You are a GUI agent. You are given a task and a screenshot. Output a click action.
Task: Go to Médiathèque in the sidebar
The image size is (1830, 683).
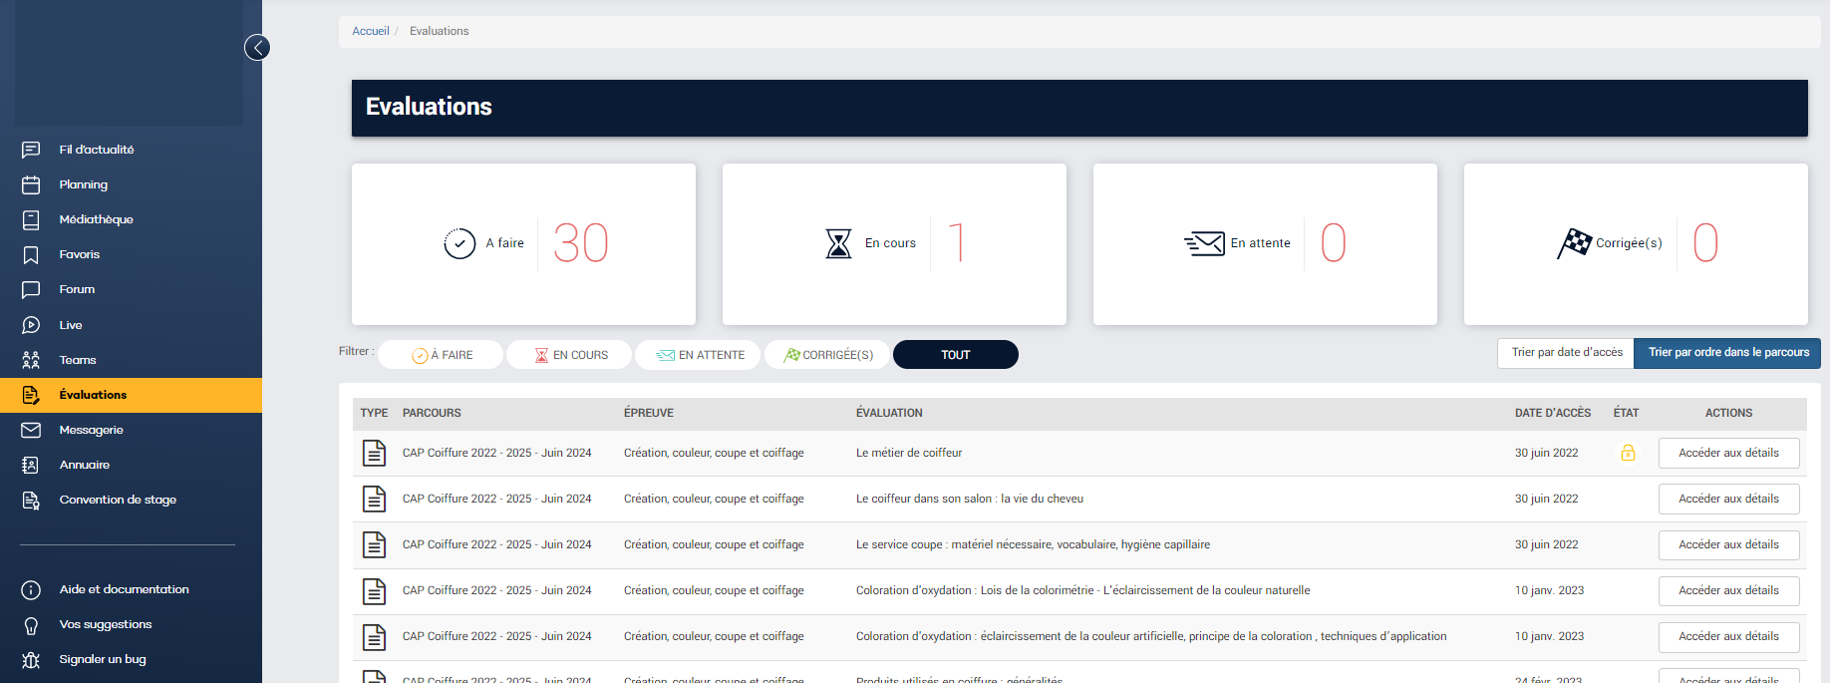pyautogui.click(x=95, y=220)
